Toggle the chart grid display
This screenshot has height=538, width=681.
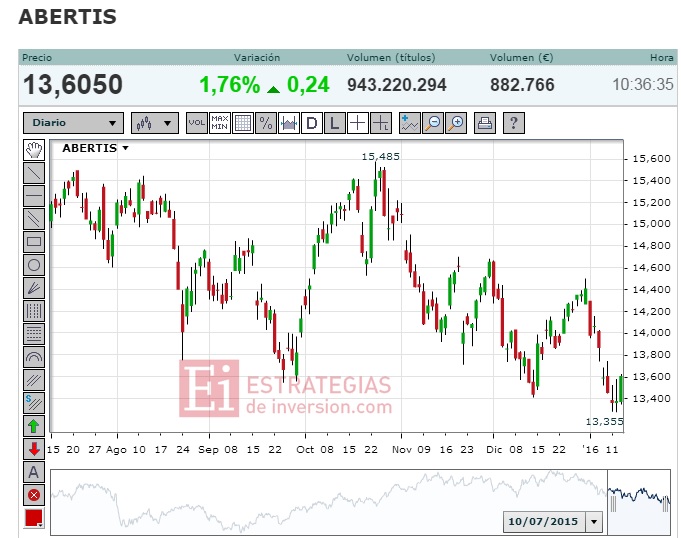point(242,123)
